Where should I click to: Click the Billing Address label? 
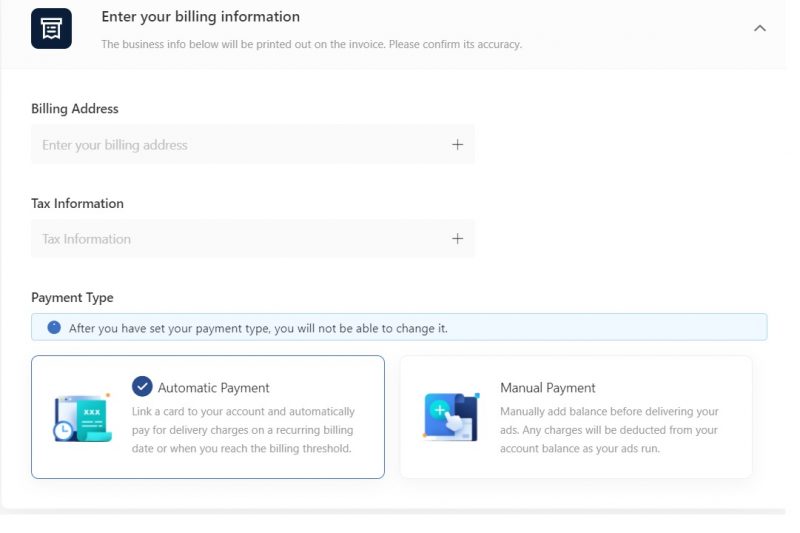pyautogui.click(x=75, y=109)
